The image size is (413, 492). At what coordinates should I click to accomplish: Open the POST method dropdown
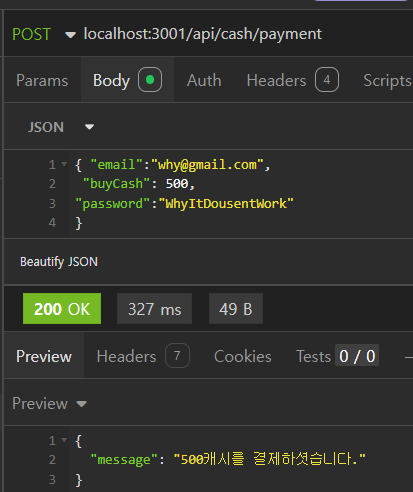[44, 34]
